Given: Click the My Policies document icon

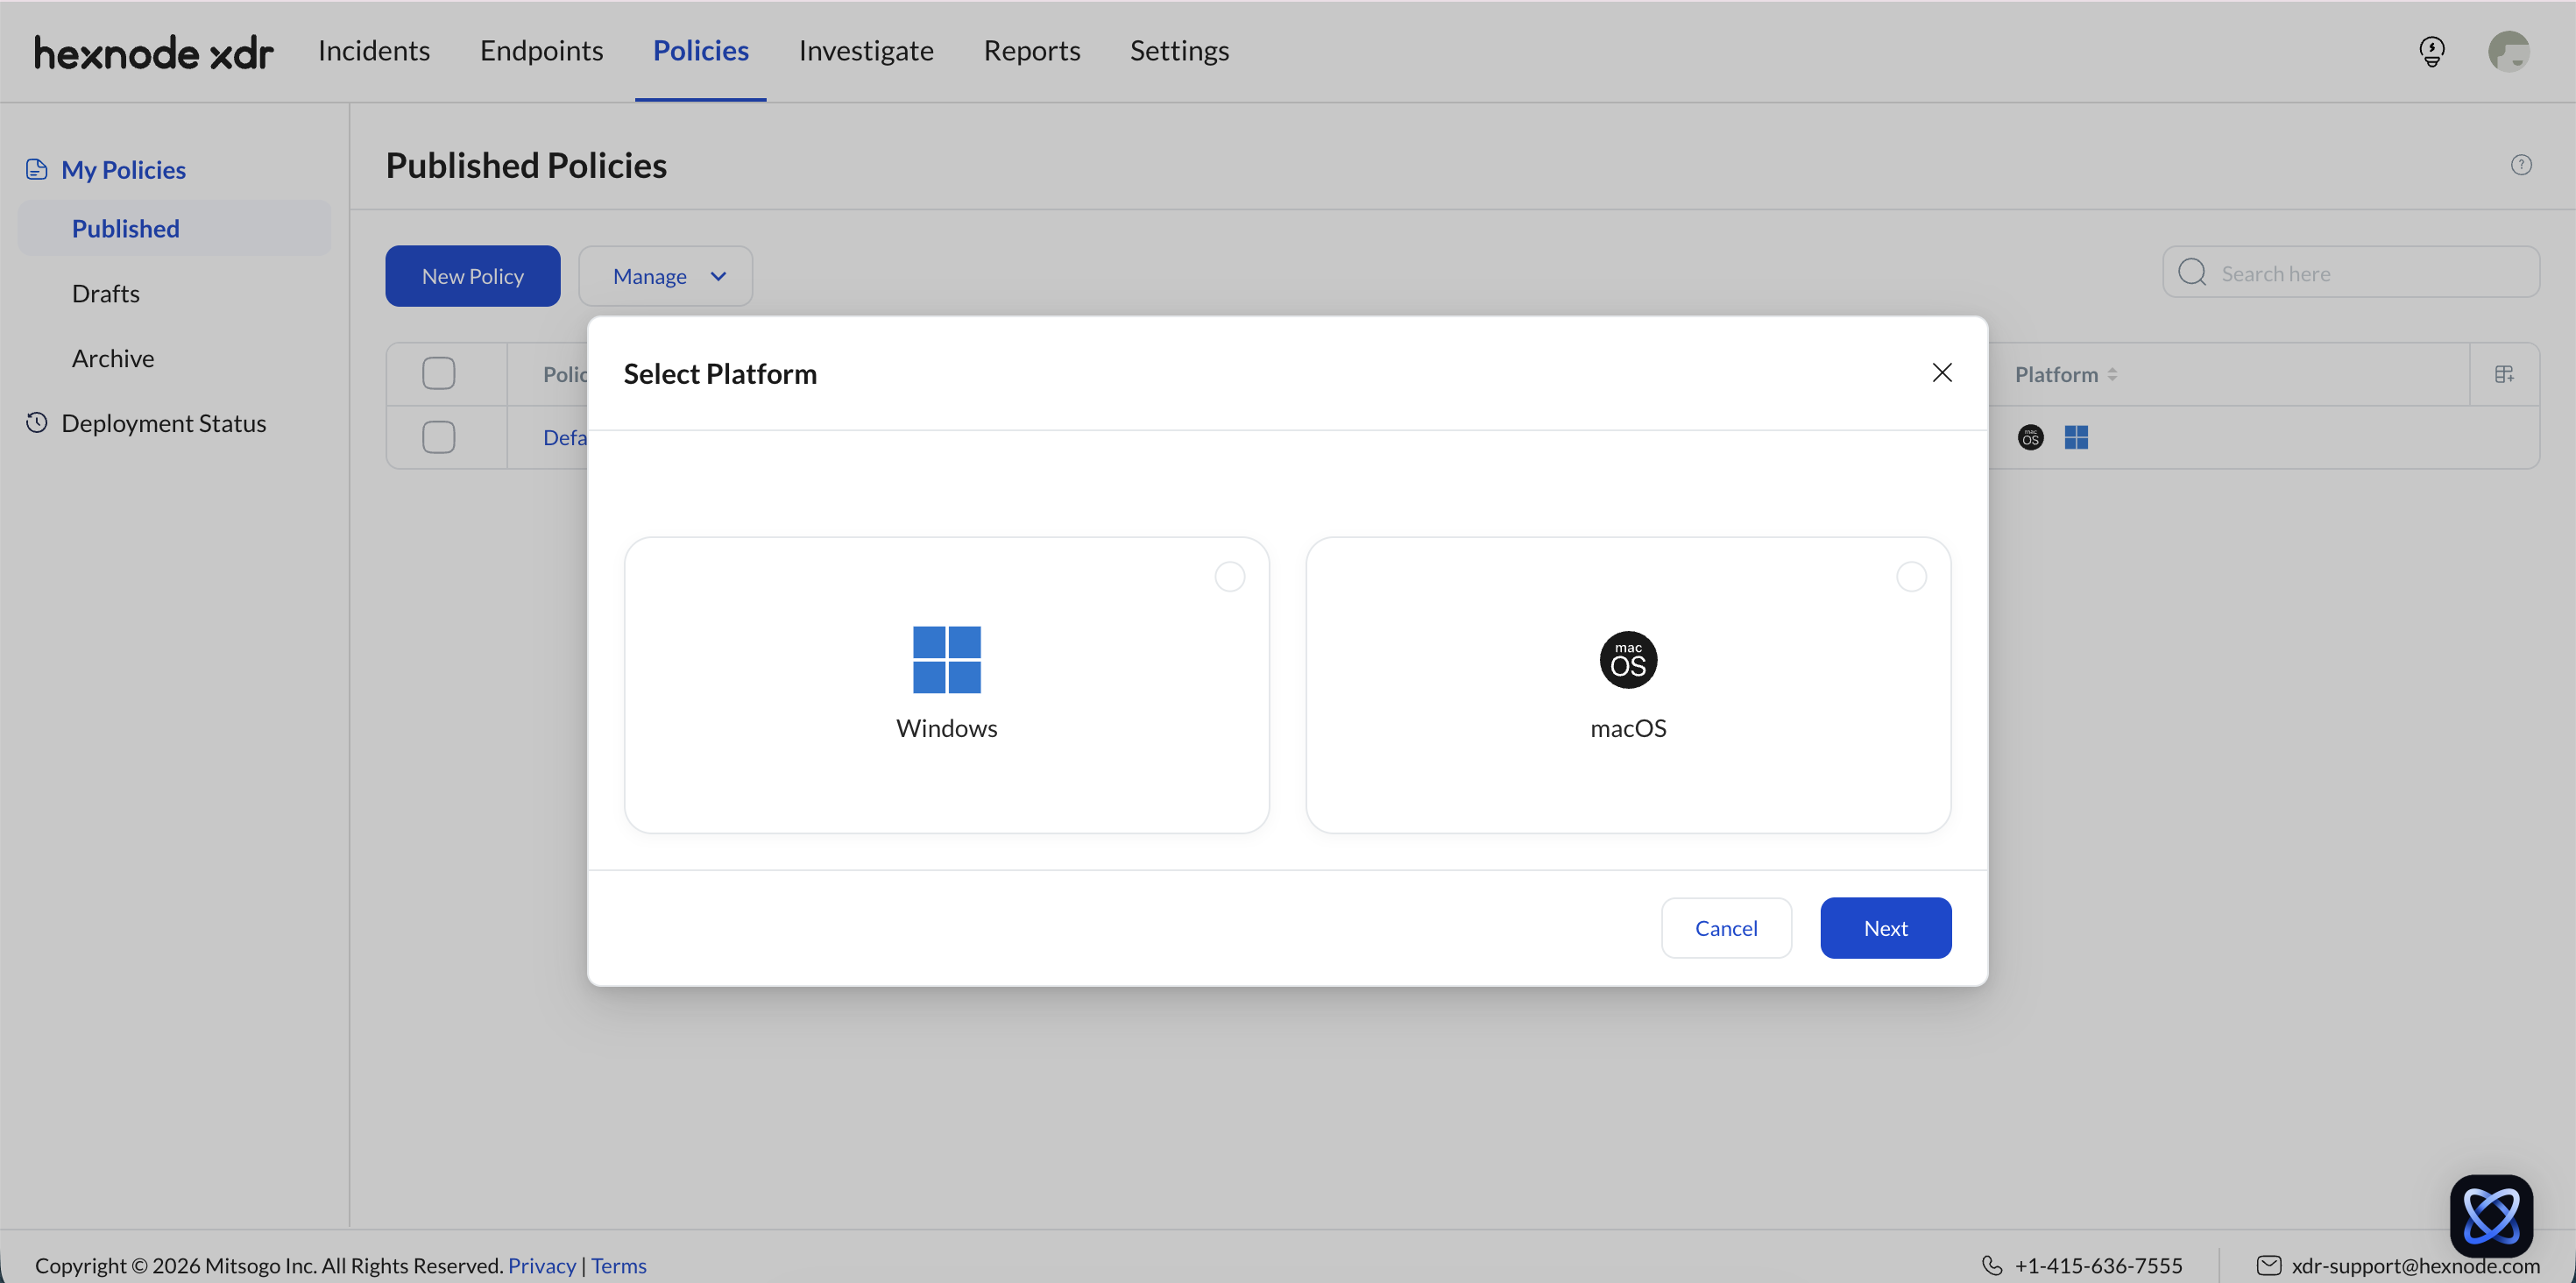Looking at the screenshot, I should (x=37, y=169).
